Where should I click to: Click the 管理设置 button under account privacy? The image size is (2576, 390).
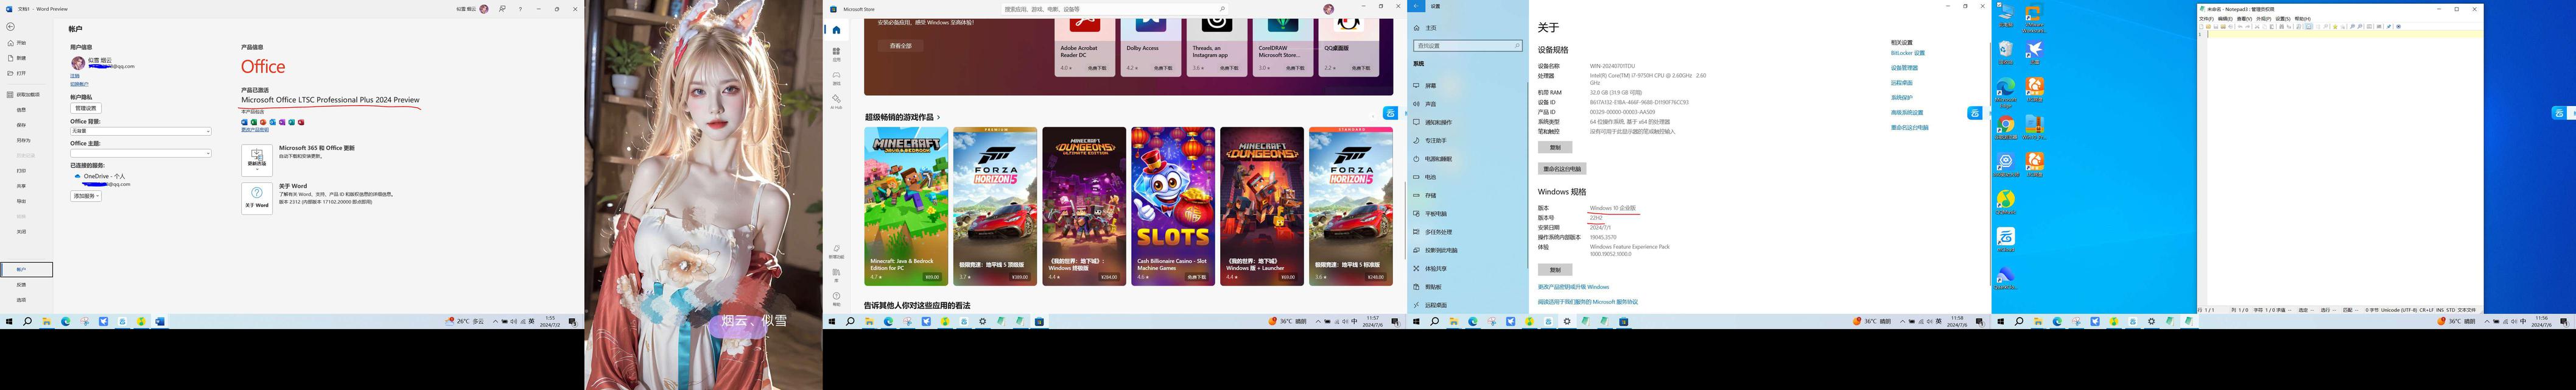86,108
